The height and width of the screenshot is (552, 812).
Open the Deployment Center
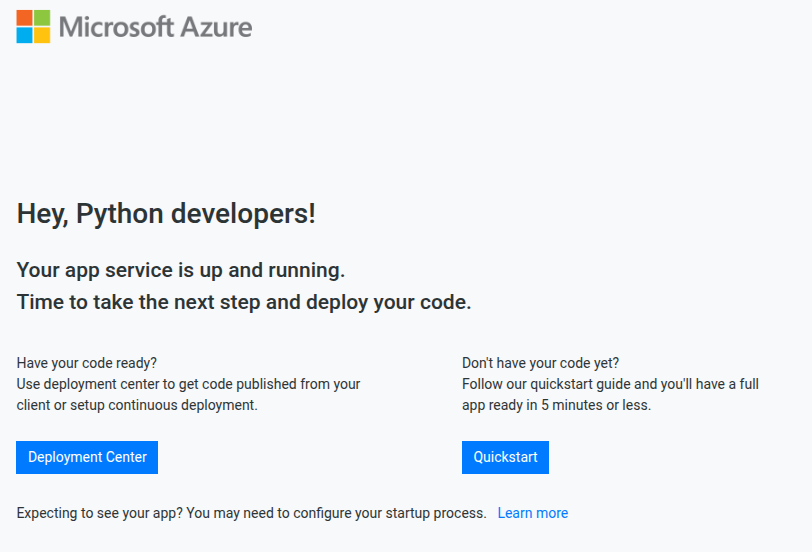87,457
